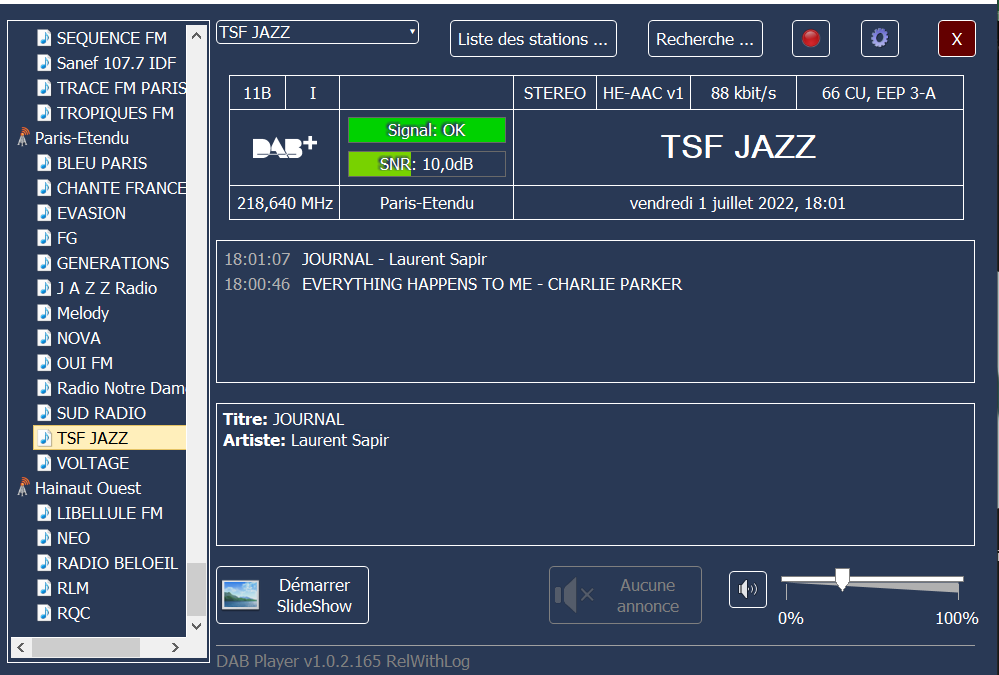Click the music note icon for CHANTE FRANCE
Screen dimensions: 999x675
(x=44, y=187)
